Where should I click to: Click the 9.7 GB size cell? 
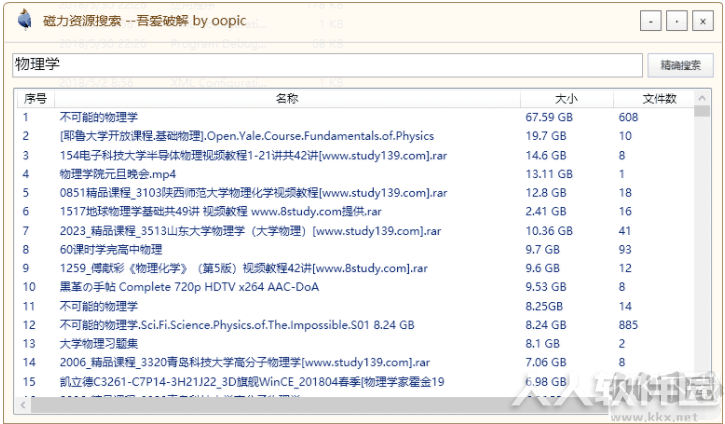(542, 250)
